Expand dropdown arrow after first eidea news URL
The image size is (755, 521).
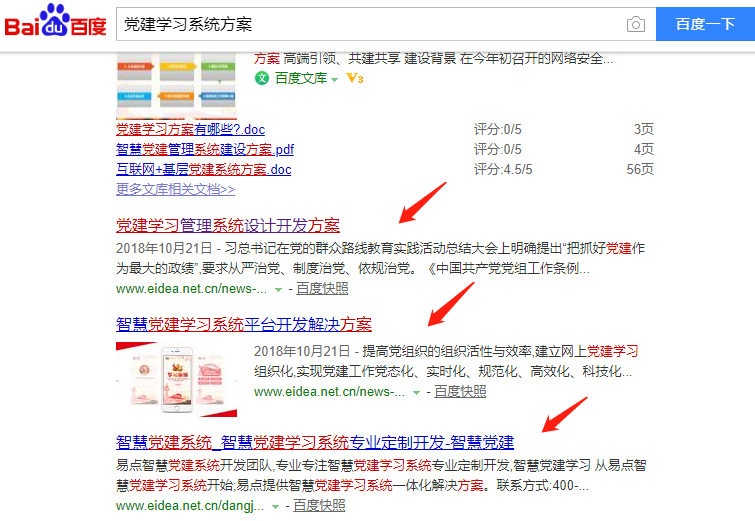coord(278,290)
